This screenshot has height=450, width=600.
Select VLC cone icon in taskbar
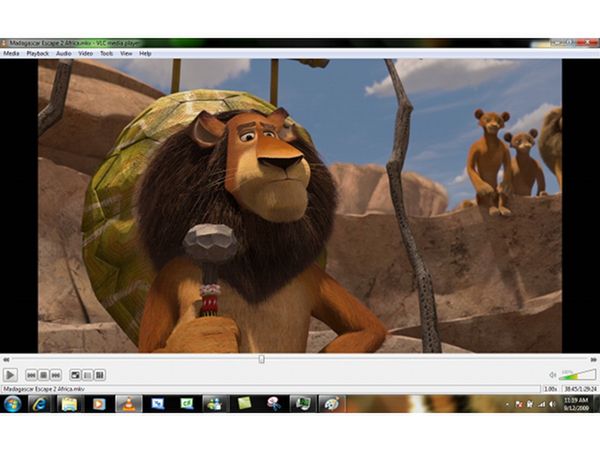point(129,404)
